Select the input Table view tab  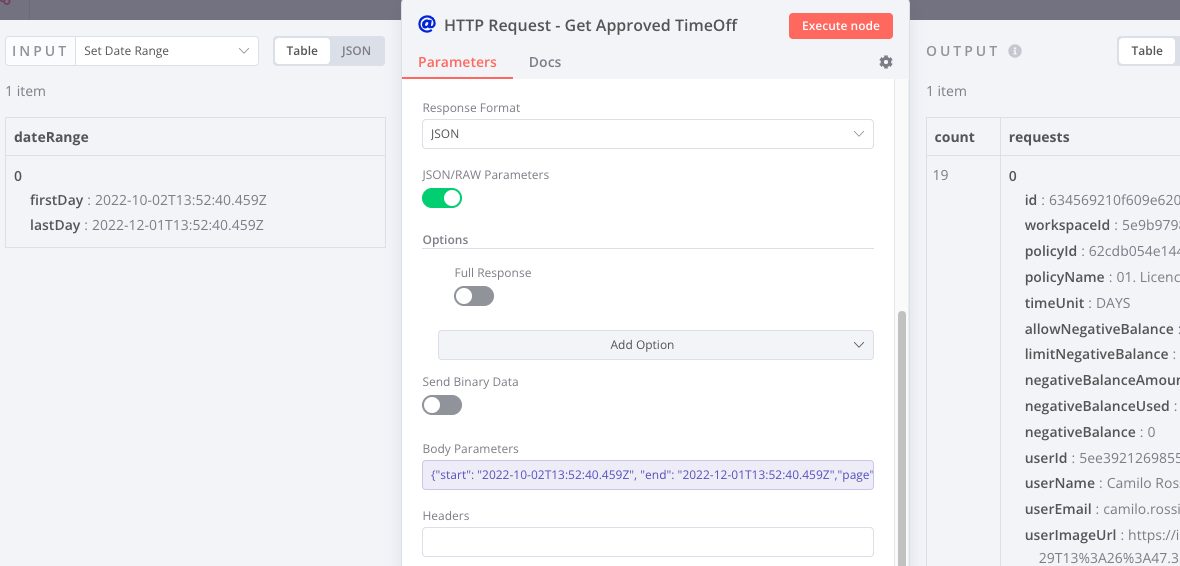[302, 51]
